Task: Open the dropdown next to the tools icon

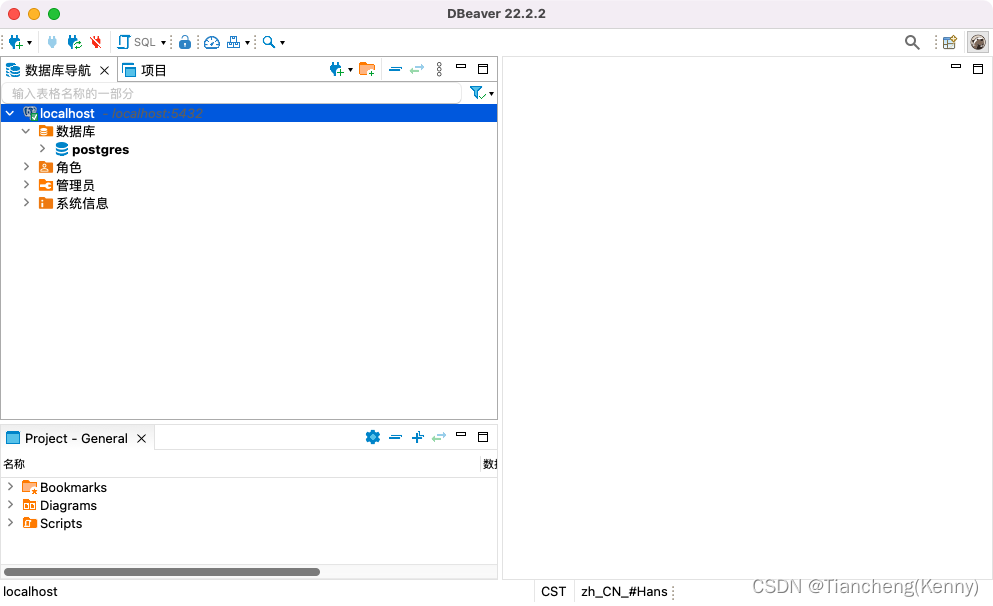Action: [248, 43]
